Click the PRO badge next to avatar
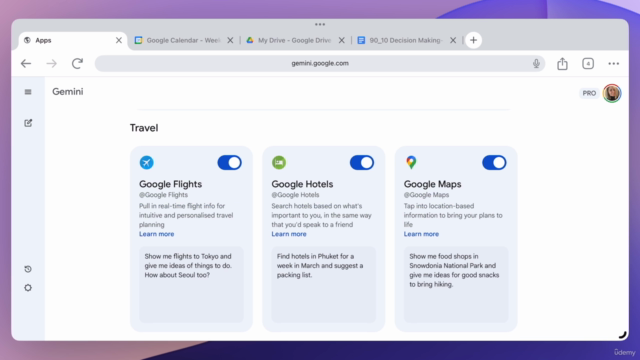Image resolution: width=640 pixels, height=360 pixels. click(x=589, y=93)
